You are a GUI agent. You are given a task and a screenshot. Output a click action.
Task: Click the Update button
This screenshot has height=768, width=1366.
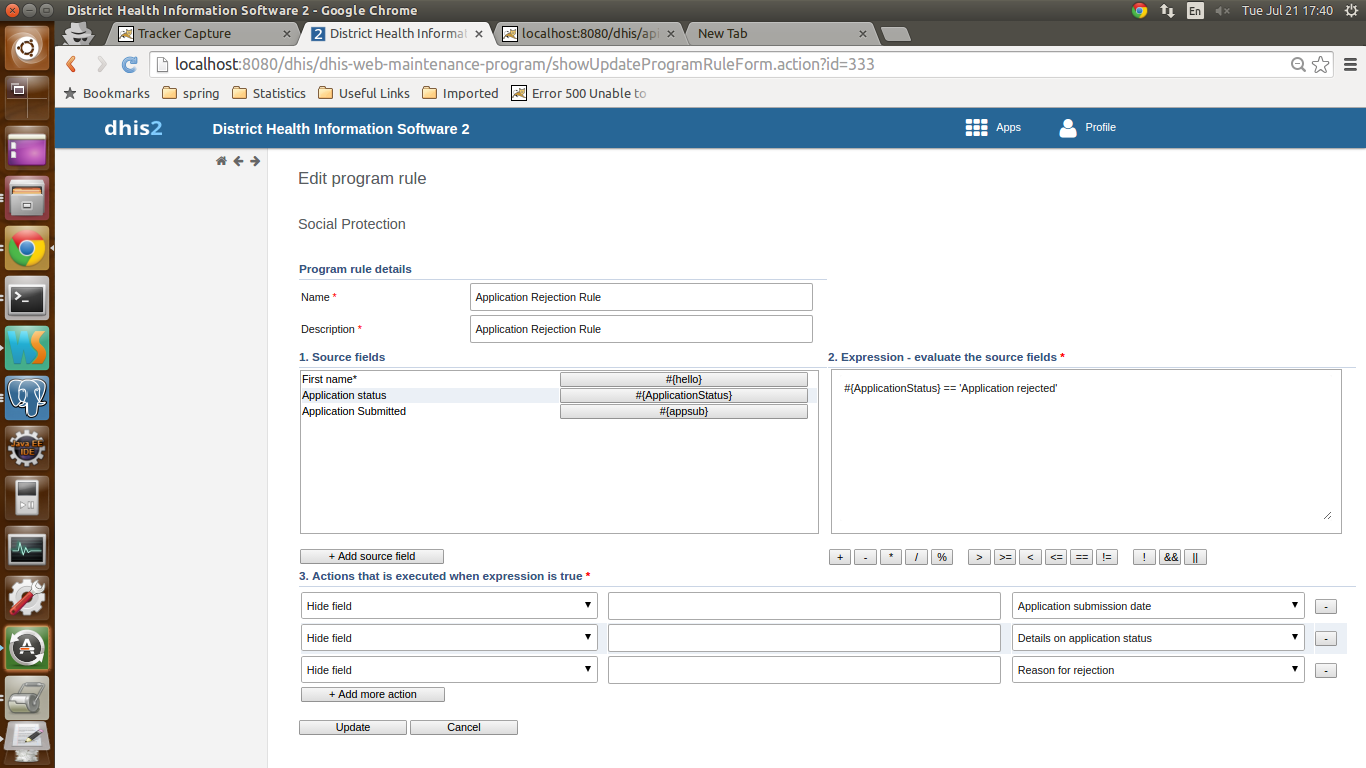pos(353,728)
